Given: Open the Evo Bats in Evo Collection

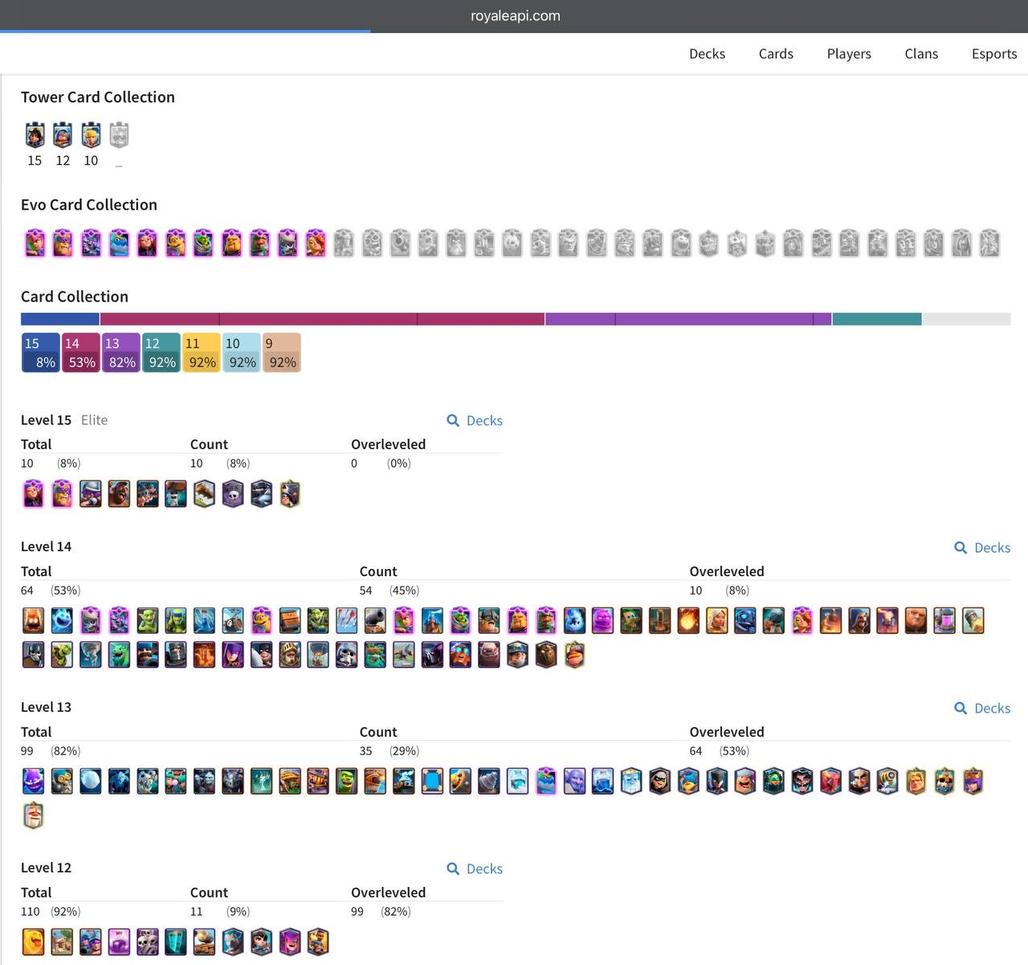Looking at the screenshot, I should point(91,243).
